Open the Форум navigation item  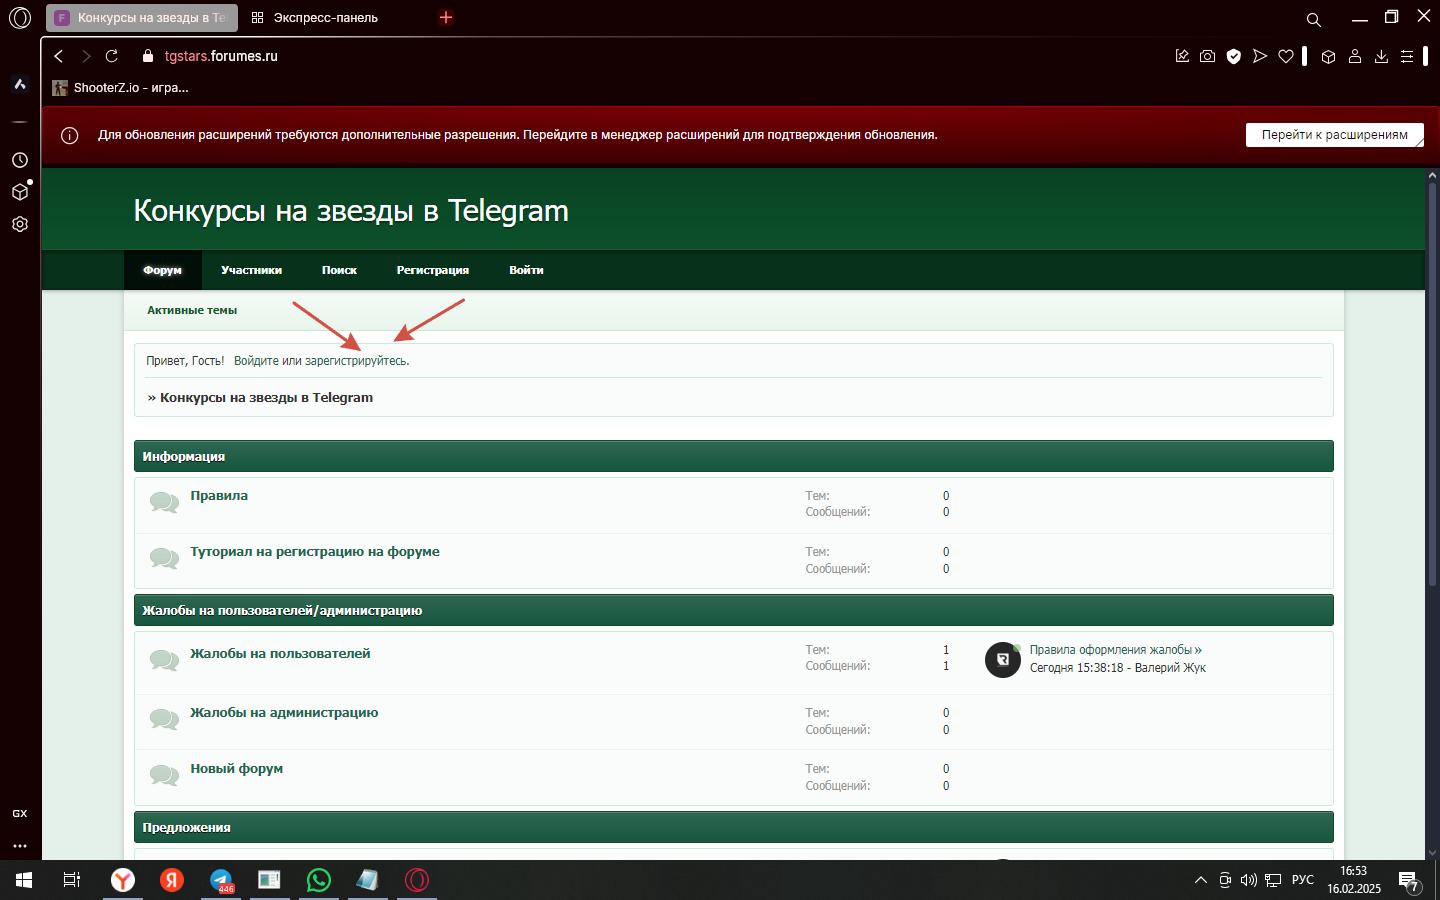(x=162, y=270)
